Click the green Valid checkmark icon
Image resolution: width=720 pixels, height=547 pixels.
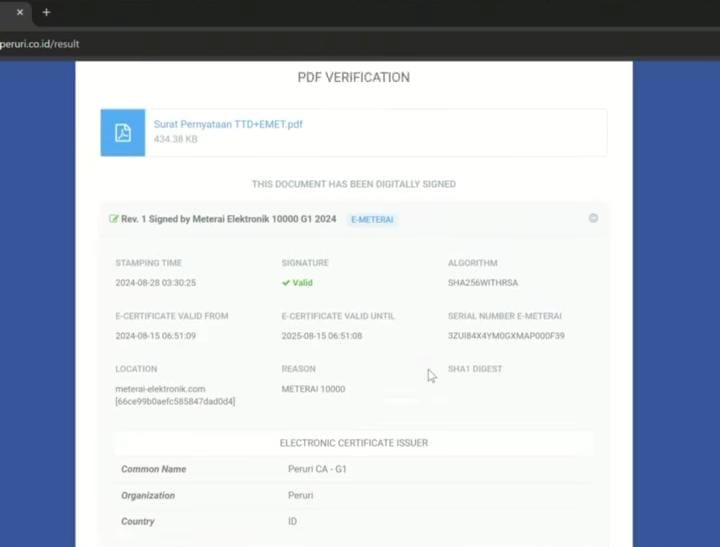pyautogui.click(x=286, y=283)
